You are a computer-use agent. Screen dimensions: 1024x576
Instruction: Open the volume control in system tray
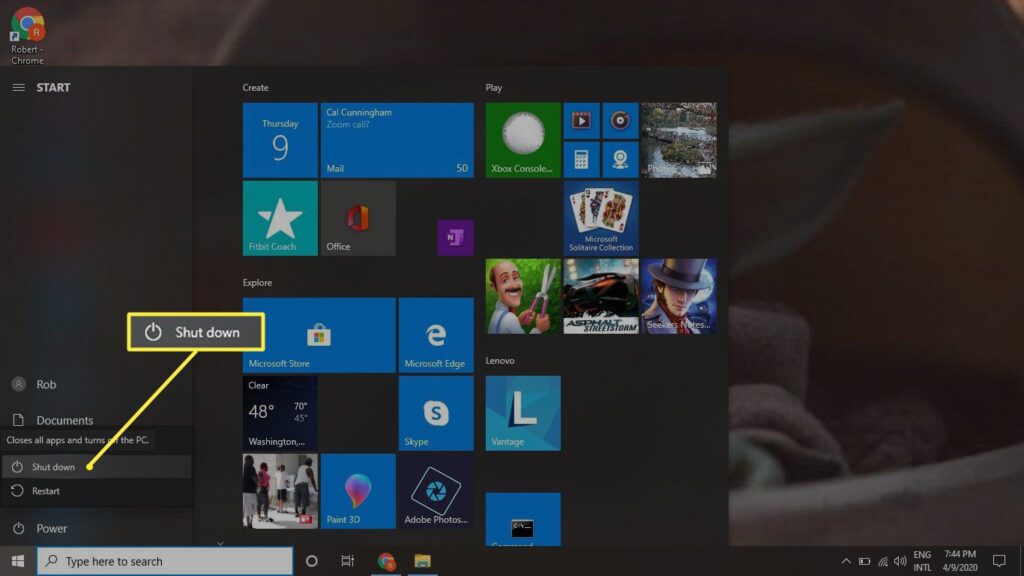(900, 561)
